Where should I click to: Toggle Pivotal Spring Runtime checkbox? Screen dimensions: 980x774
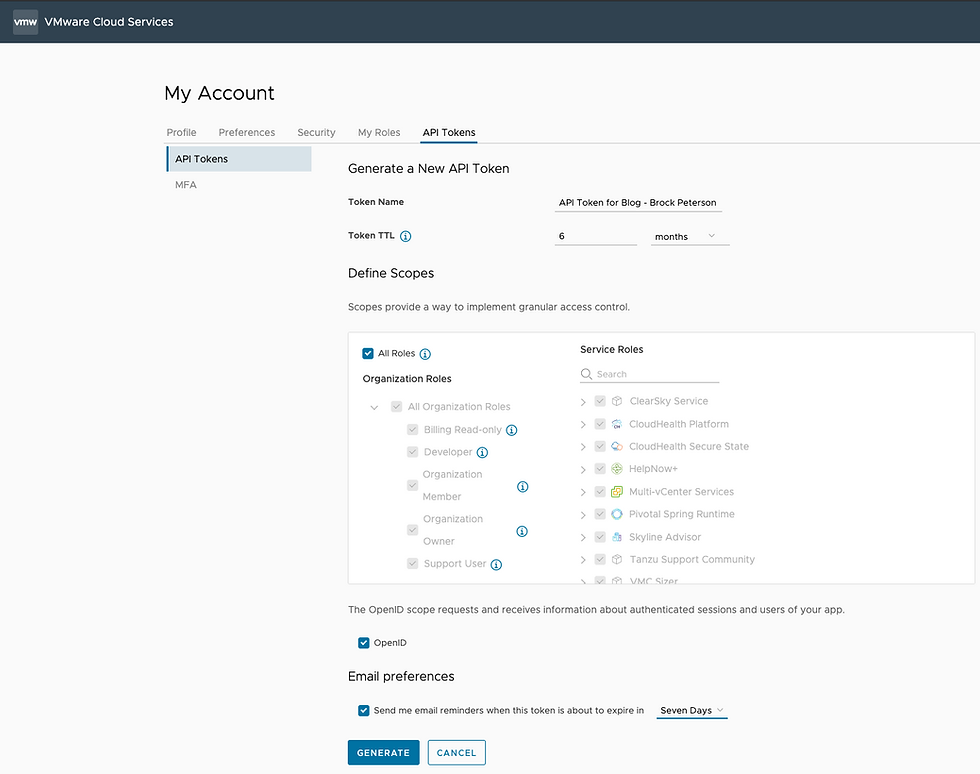pos(600,514)
